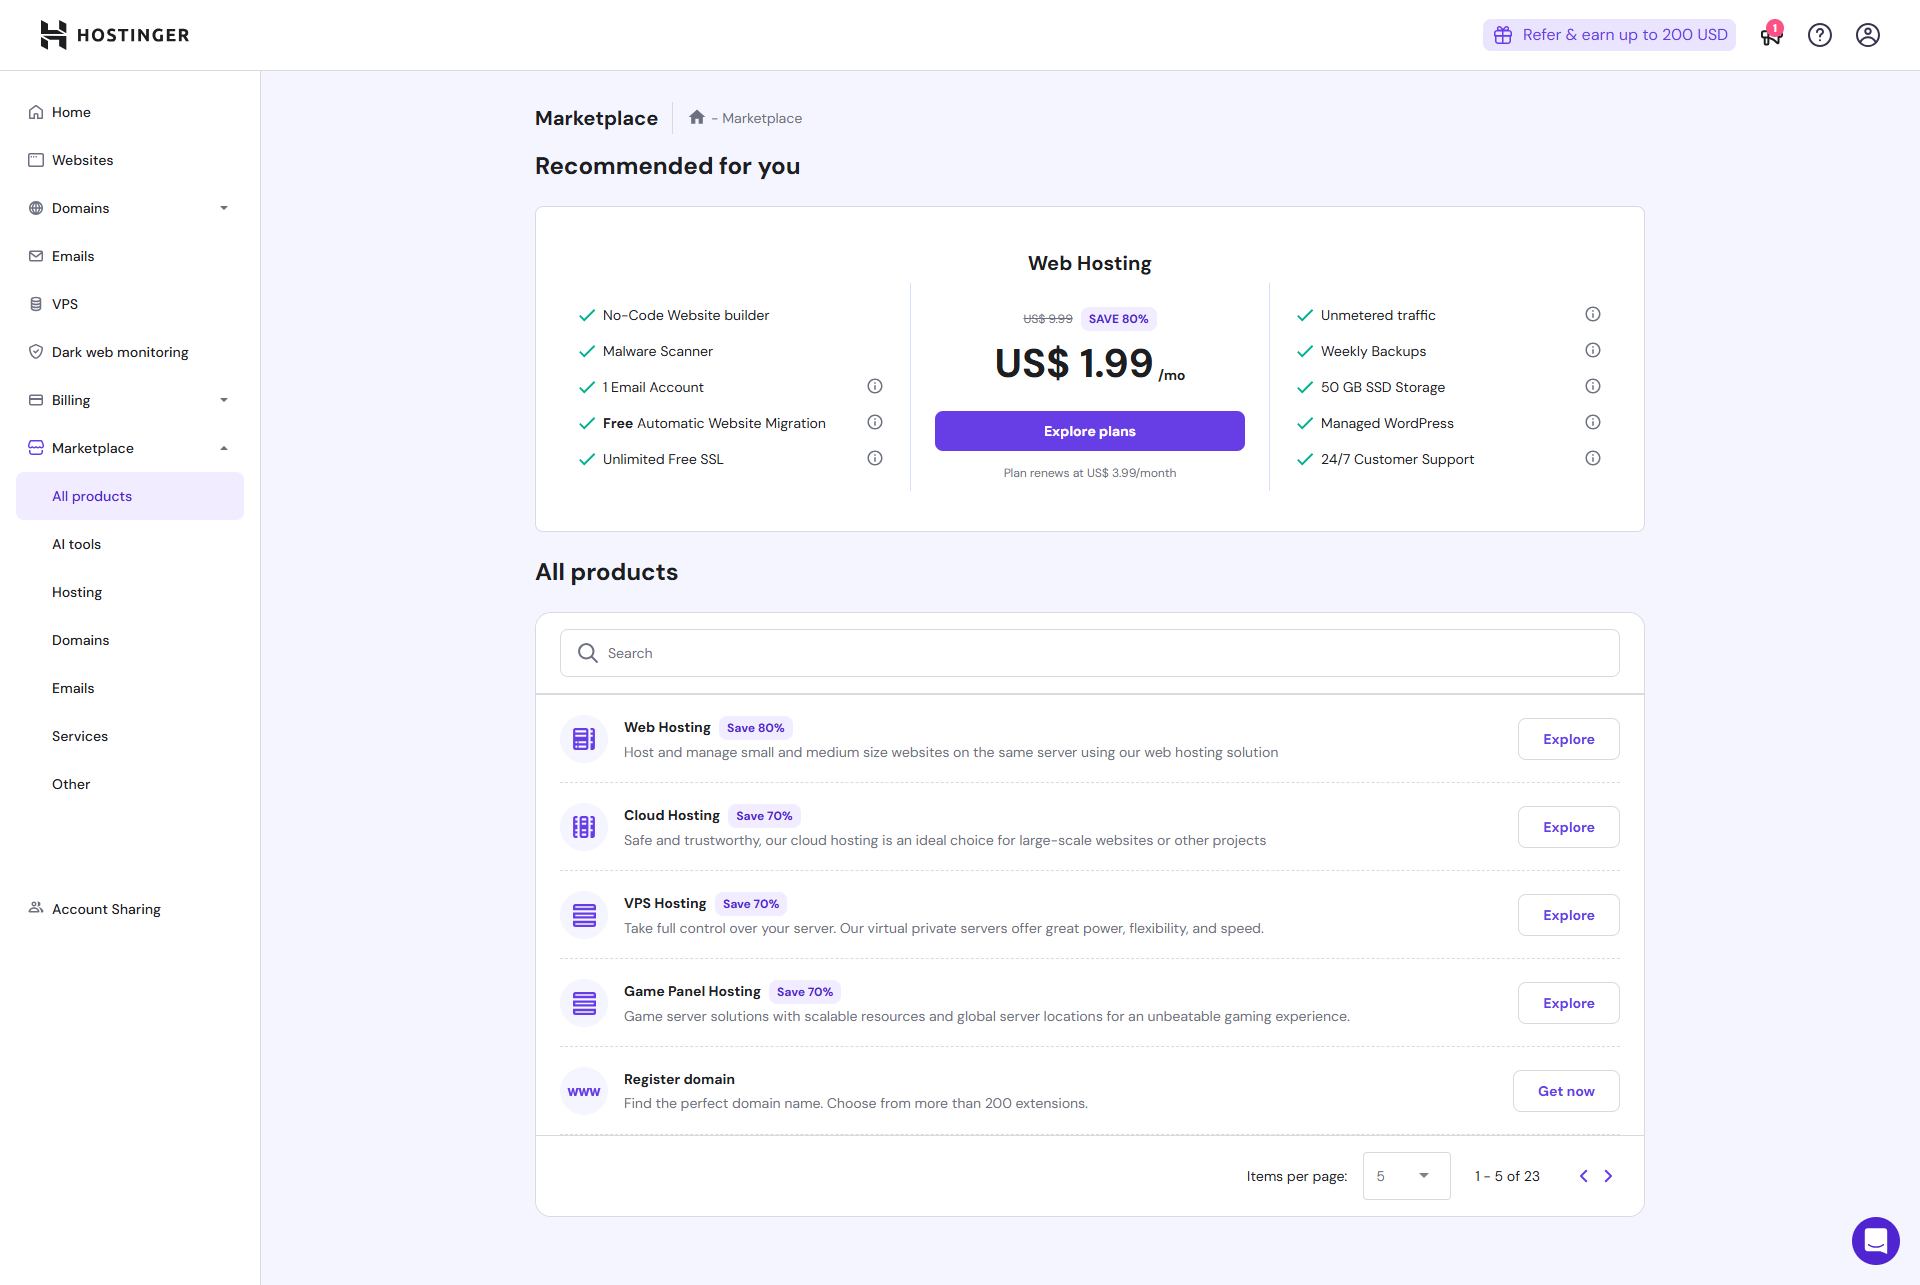Click the Hostinger logo
This screenshot has height=1285, width=1920.
(114, 35)
